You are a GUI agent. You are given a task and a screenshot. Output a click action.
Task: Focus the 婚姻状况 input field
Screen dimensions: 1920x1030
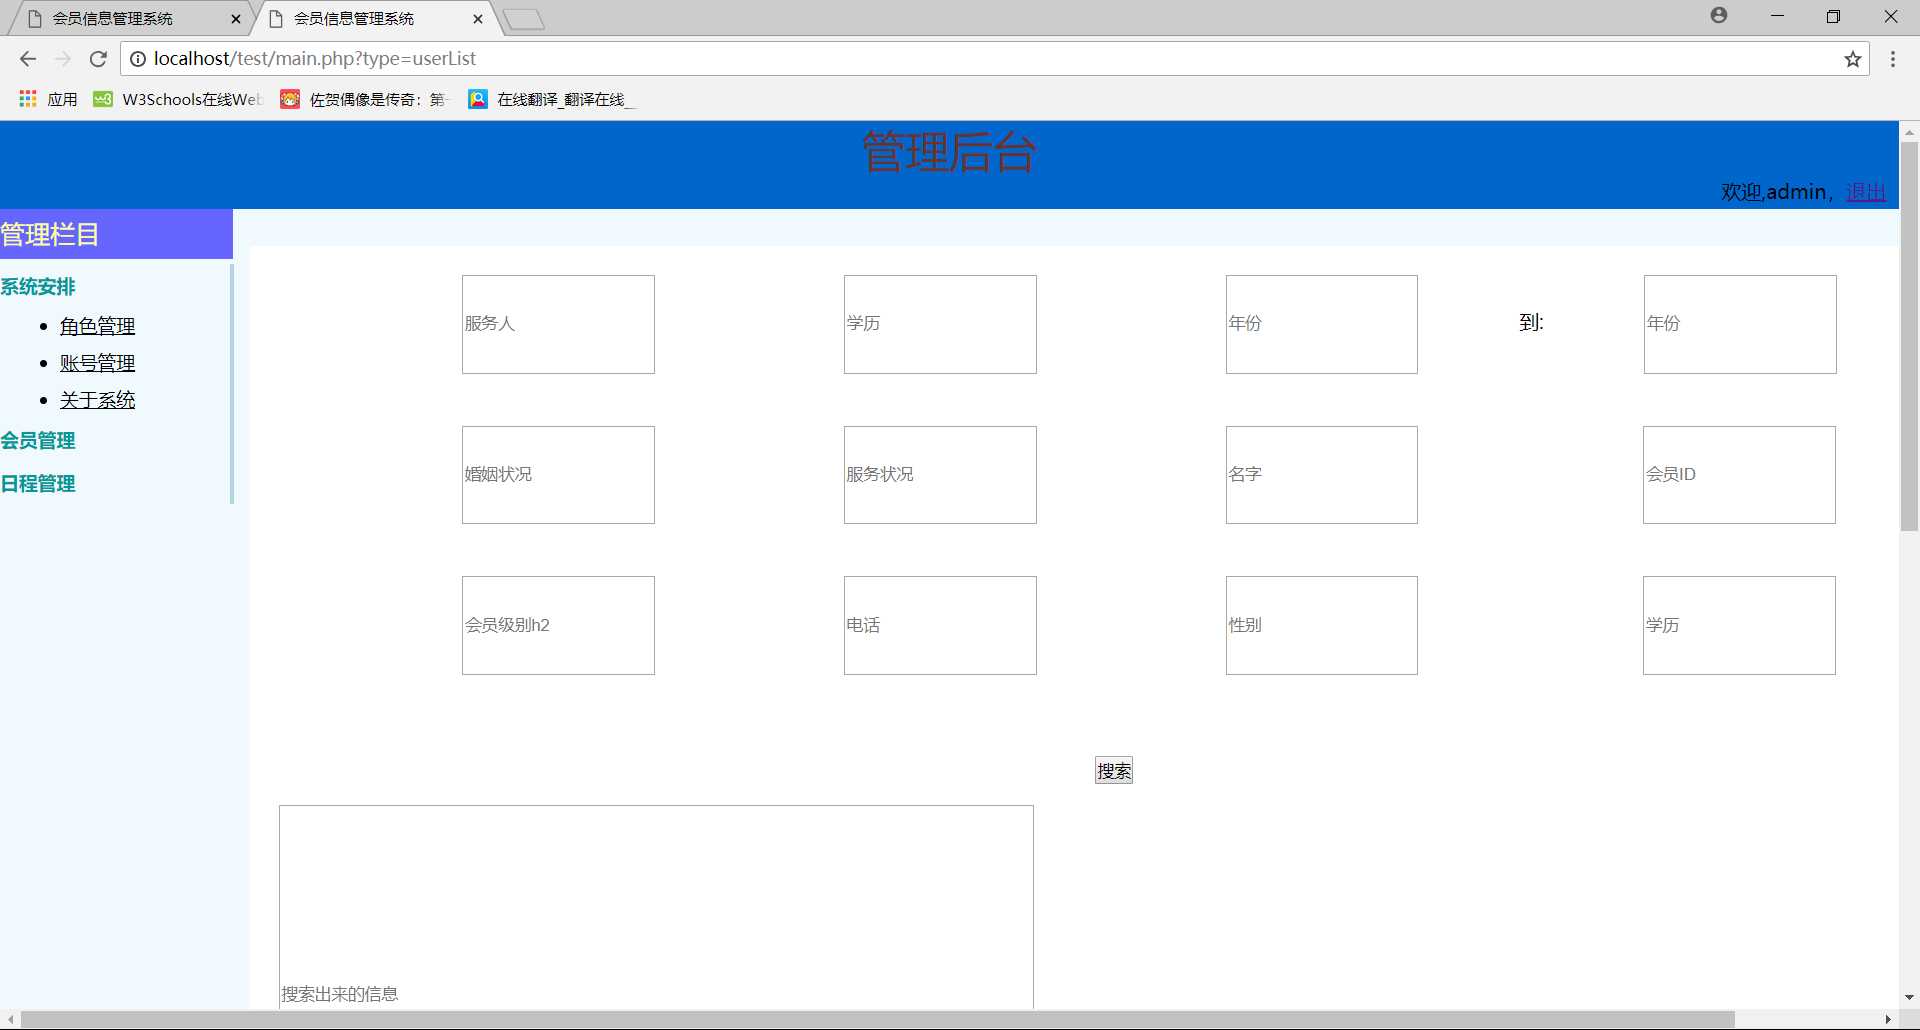(558, 475)
